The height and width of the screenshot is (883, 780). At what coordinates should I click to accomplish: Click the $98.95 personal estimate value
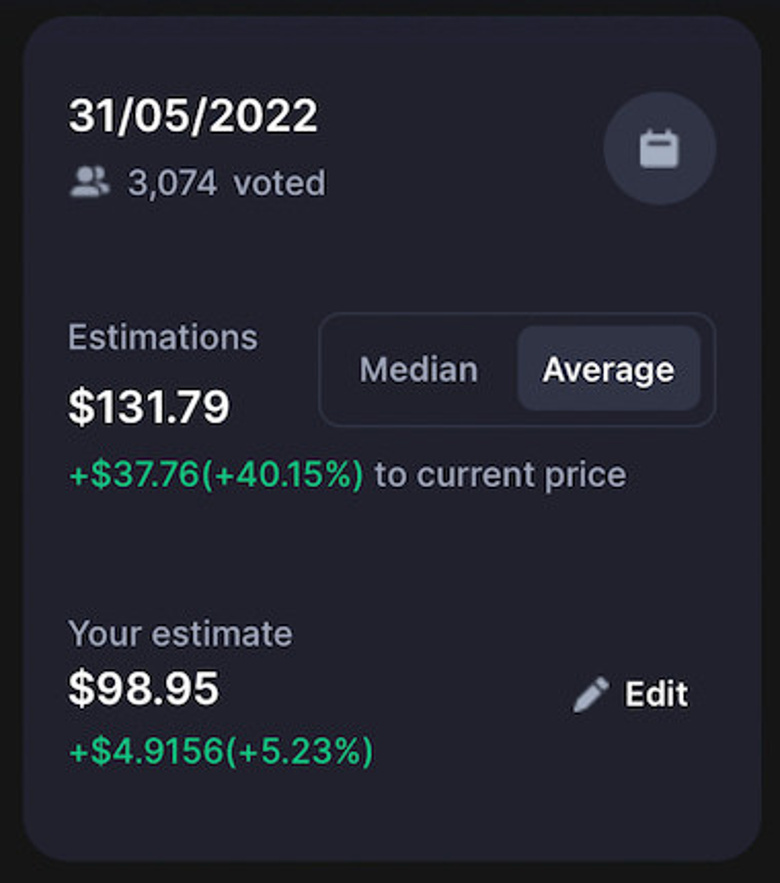(x=143, y=689)
